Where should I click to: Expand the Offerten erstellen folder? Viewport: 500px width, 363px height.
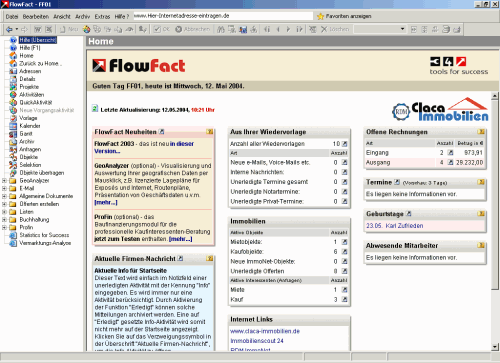pyautogui.click(x=4, y=204)
